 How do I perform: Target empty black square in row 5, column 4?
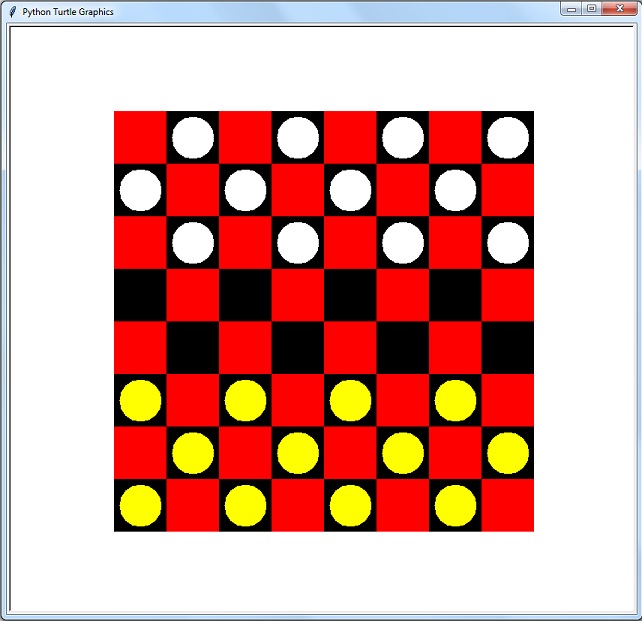[298, 348]
